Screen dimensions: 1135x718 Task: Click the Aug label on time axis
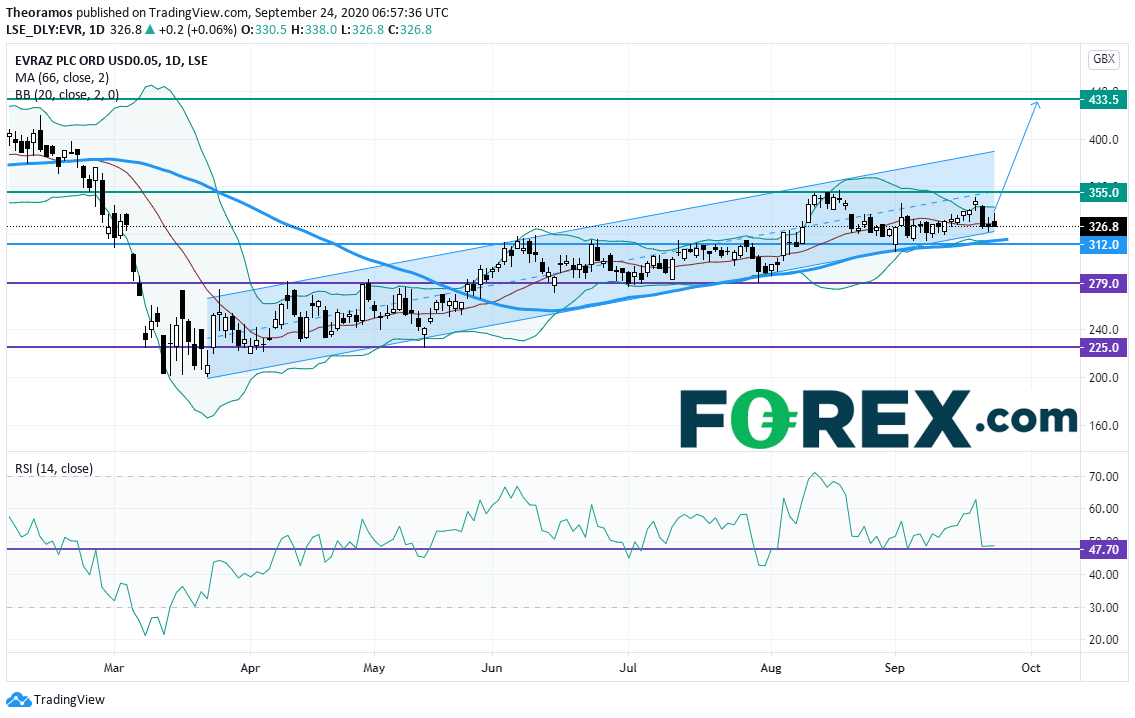pos(770,666)
